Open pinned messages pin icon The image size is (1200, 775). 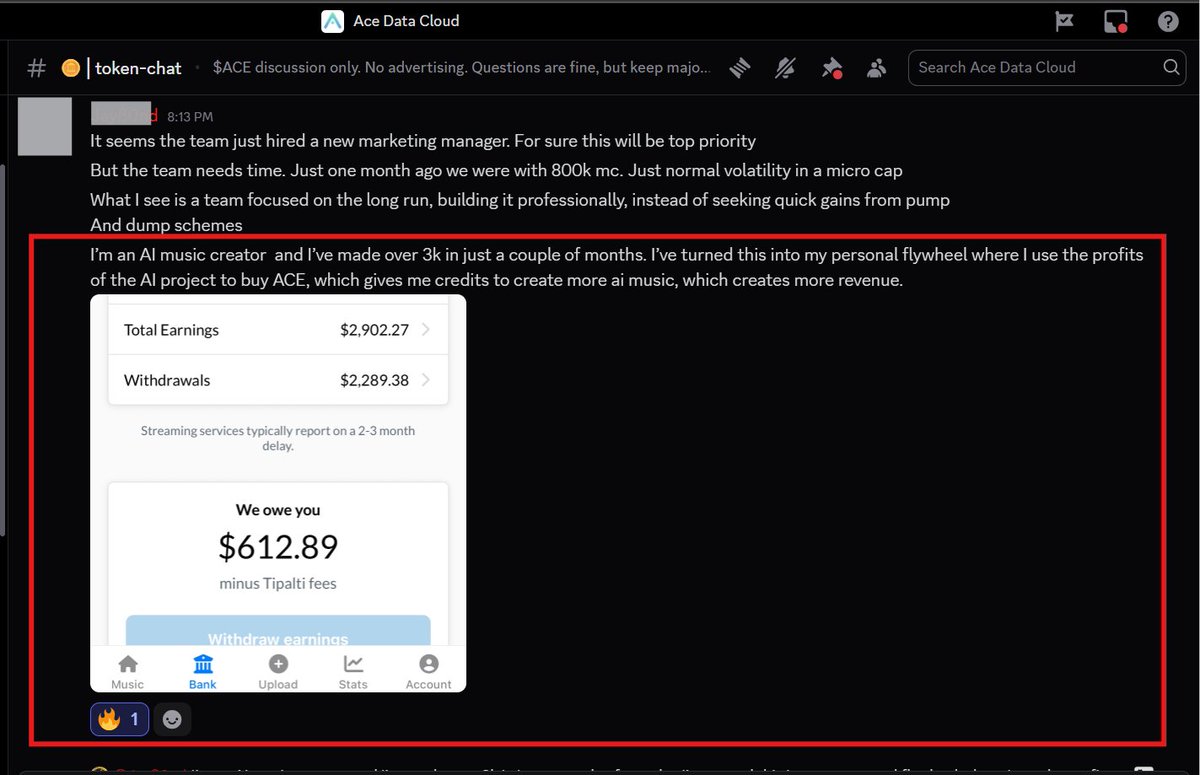pyautogui.click(x=831, y=67)
